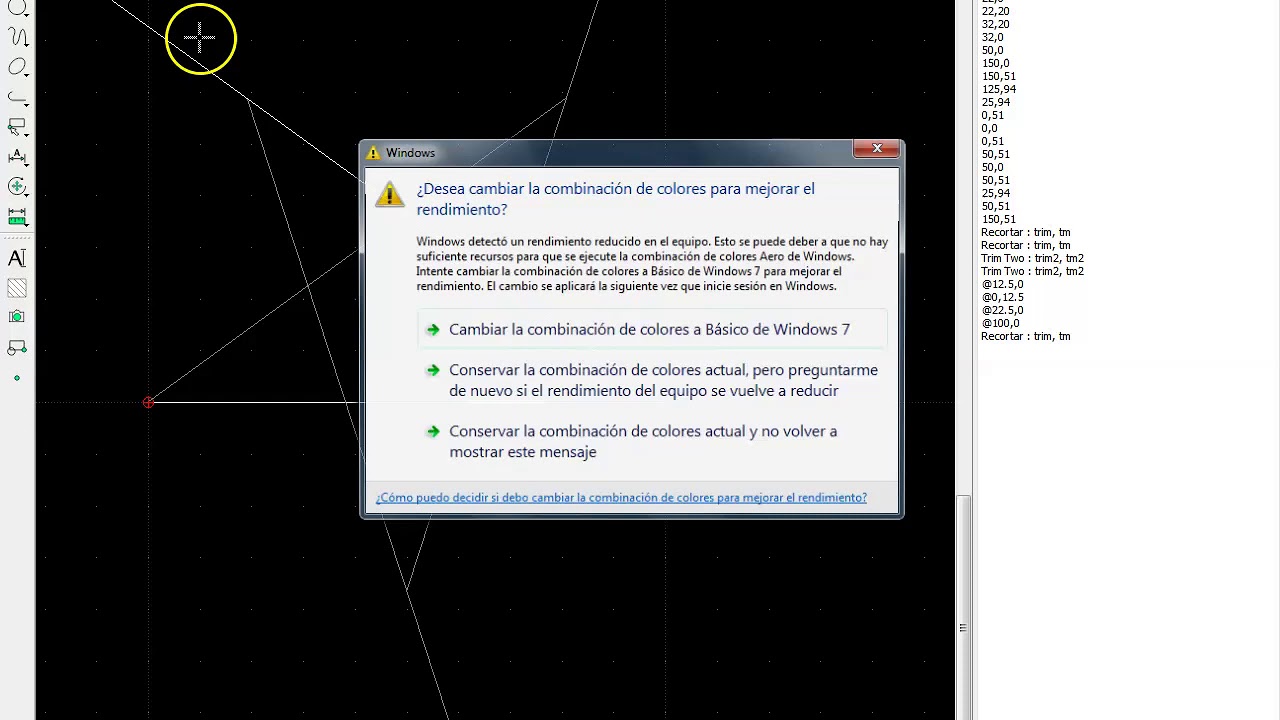
Task: Click the '150,0' history line
Action: coord(995,63)
